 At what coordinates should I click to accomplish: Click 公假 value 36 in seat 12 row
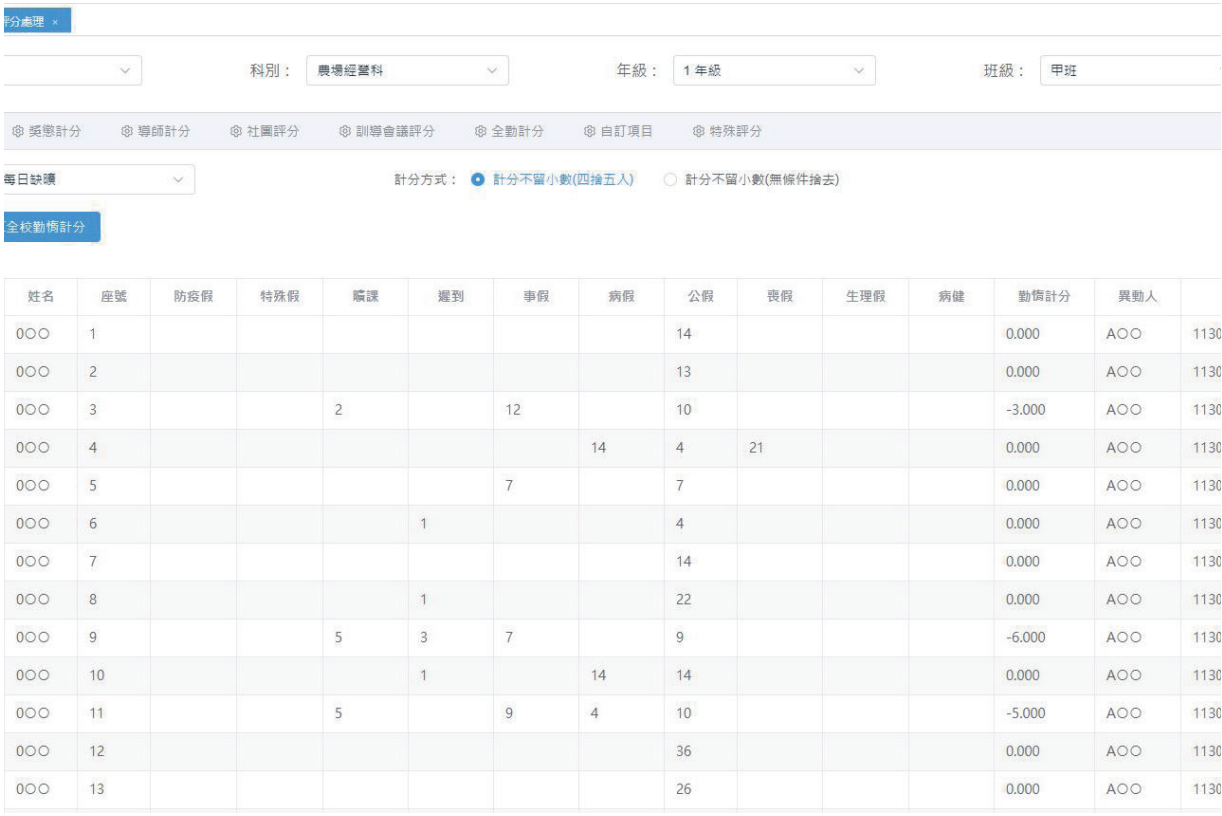pos(685,751)
